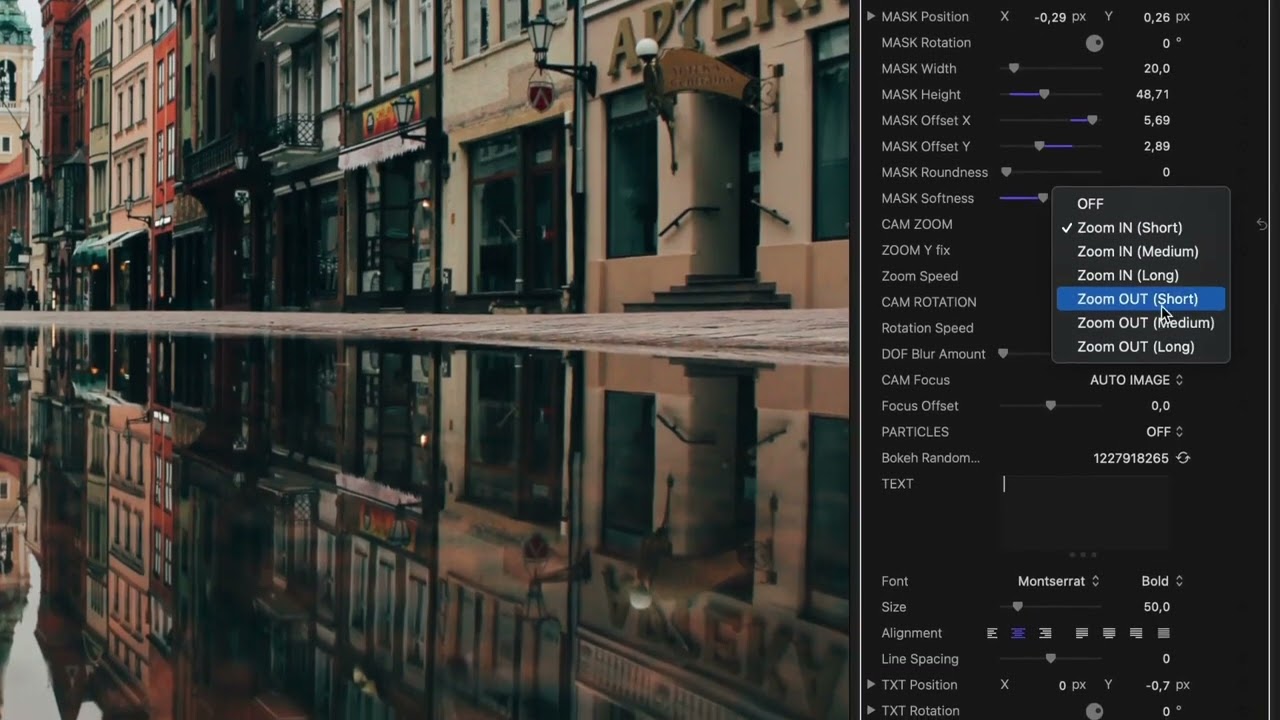Click the MASK Height slider handle
Screen dimensions: 1280x720
[x=1044, y=95]
